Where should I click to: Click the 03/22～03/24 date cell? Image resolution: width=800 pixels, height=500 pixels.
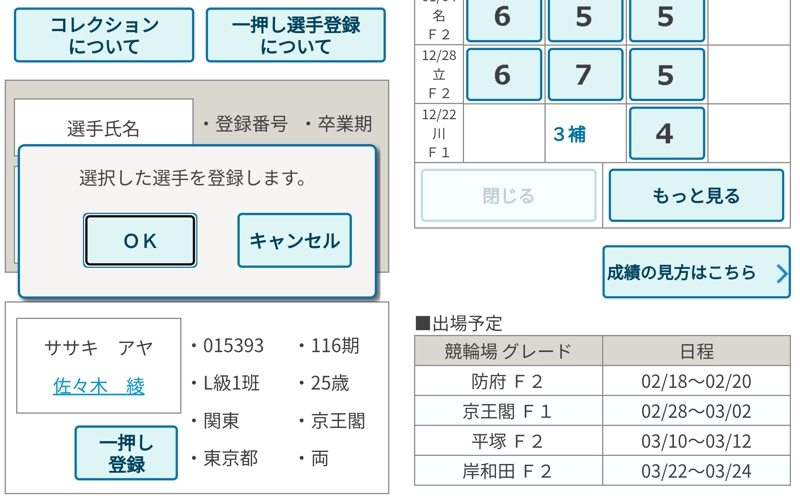pos(696,470)
